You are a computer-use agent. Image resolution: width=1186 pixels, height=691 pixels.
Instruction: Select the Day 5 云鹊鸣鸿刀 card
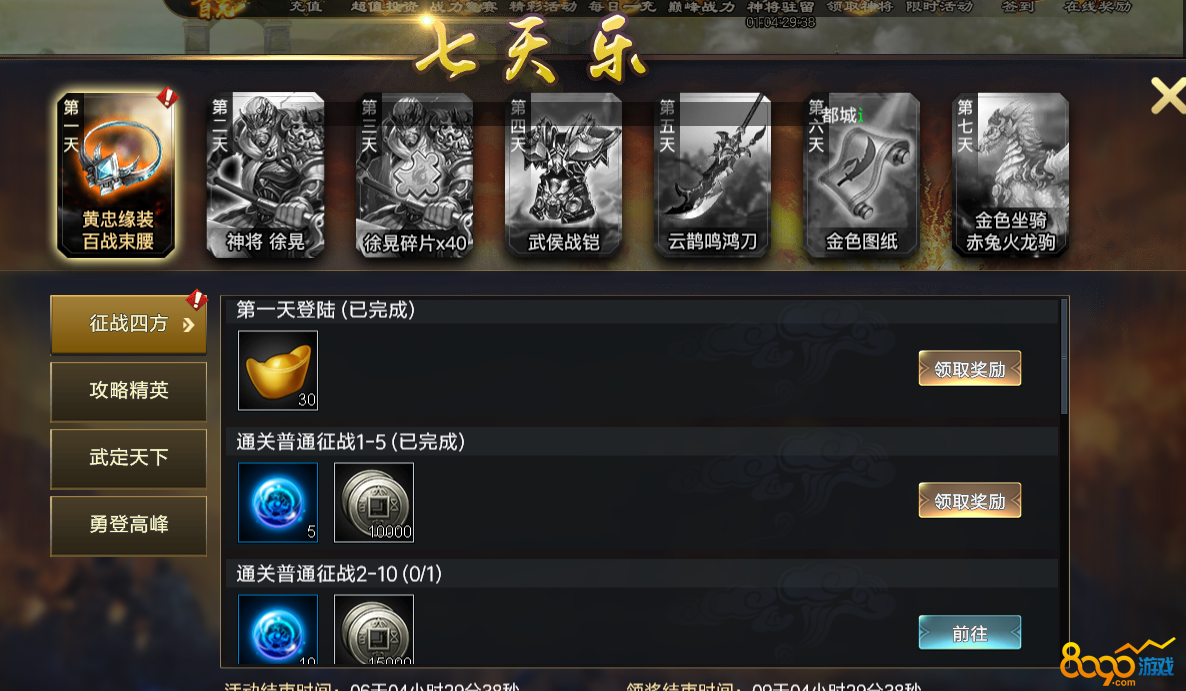tap(713, 175)
